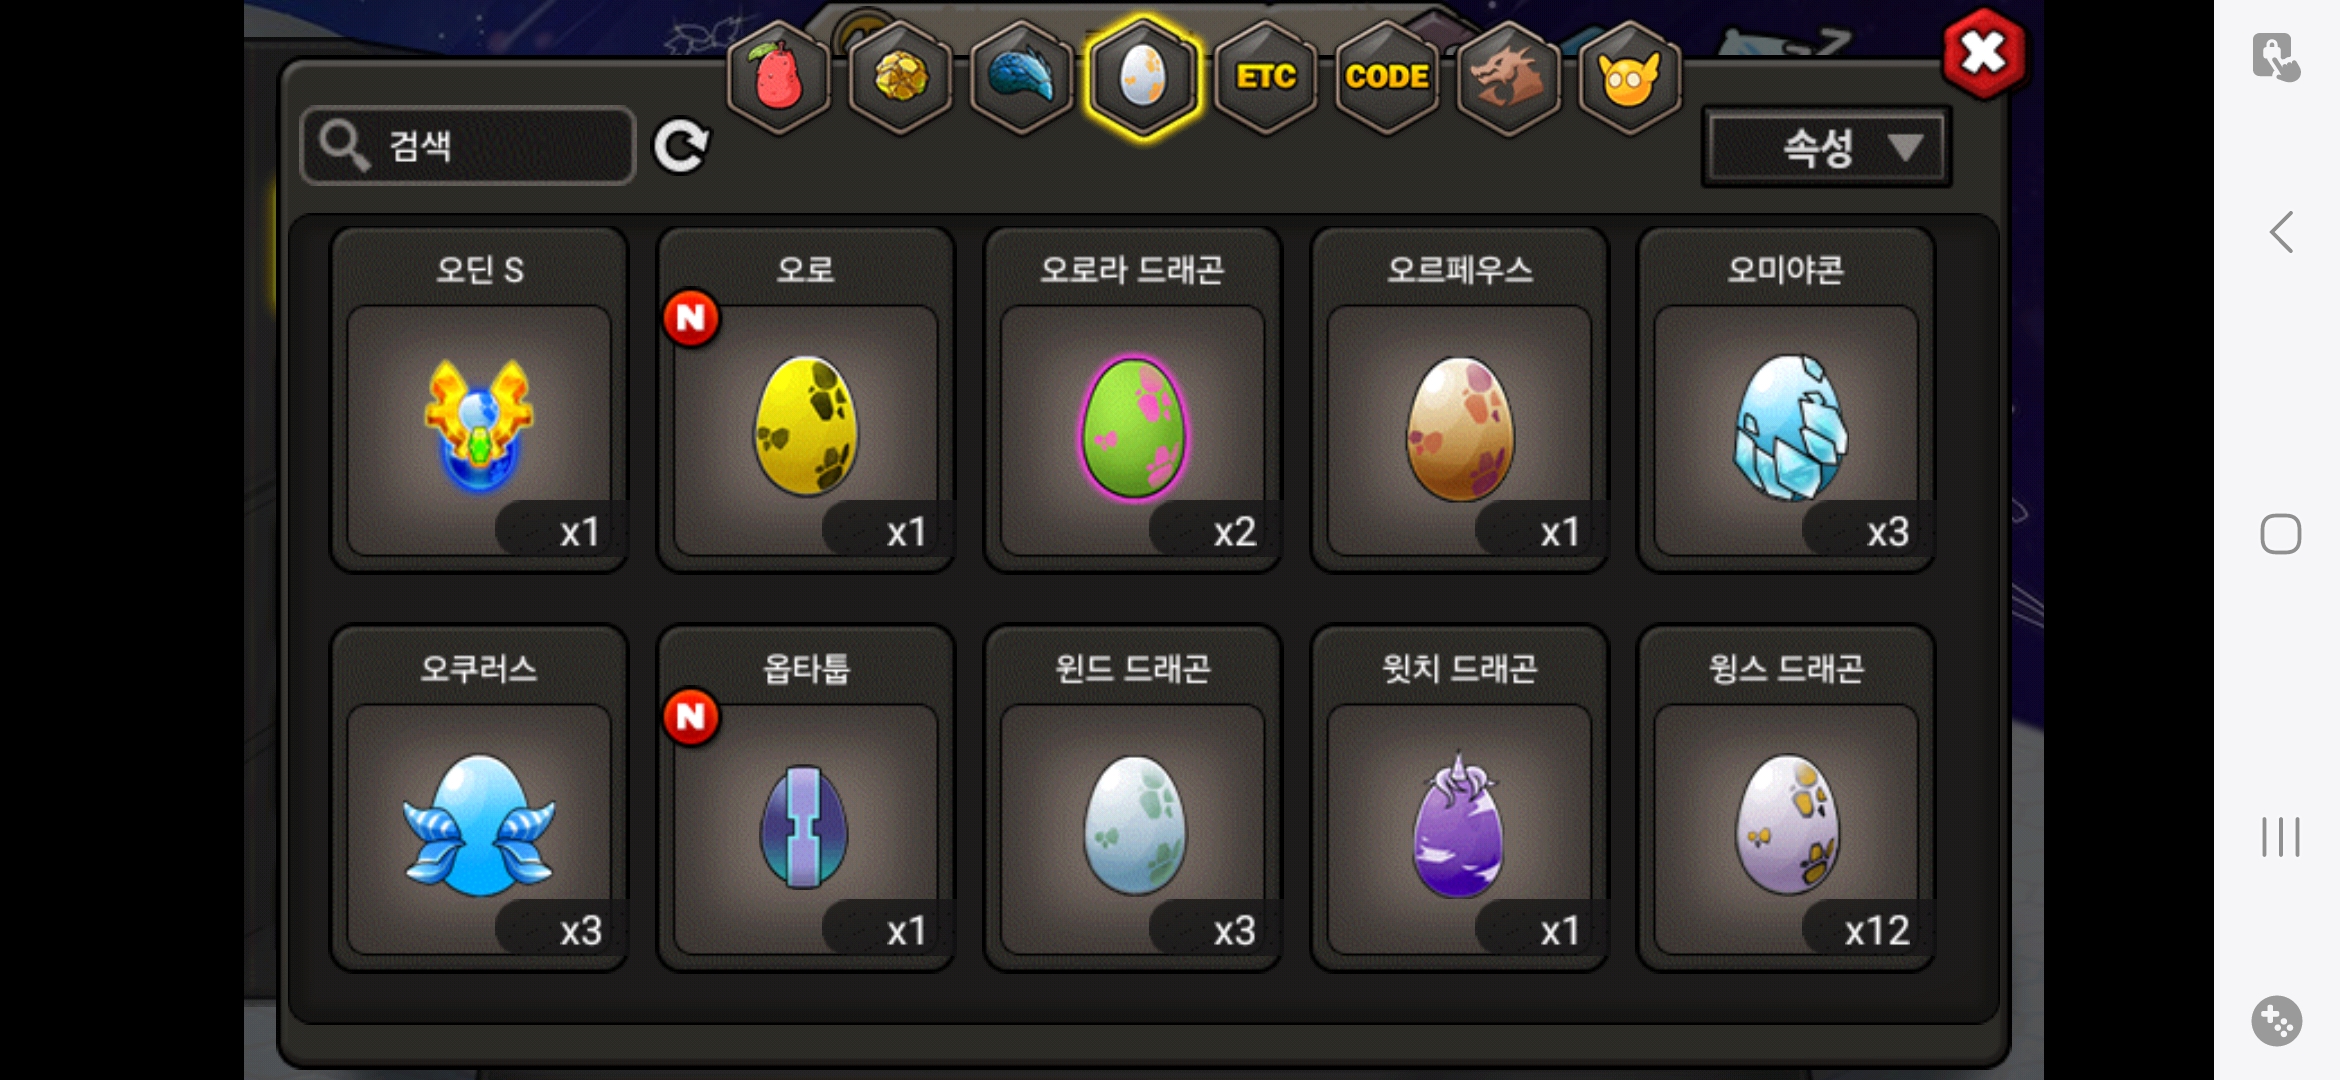Click the refresh arrow beside search
This screenshot has height=1080, width=2340.
click(x=681, y=147)
